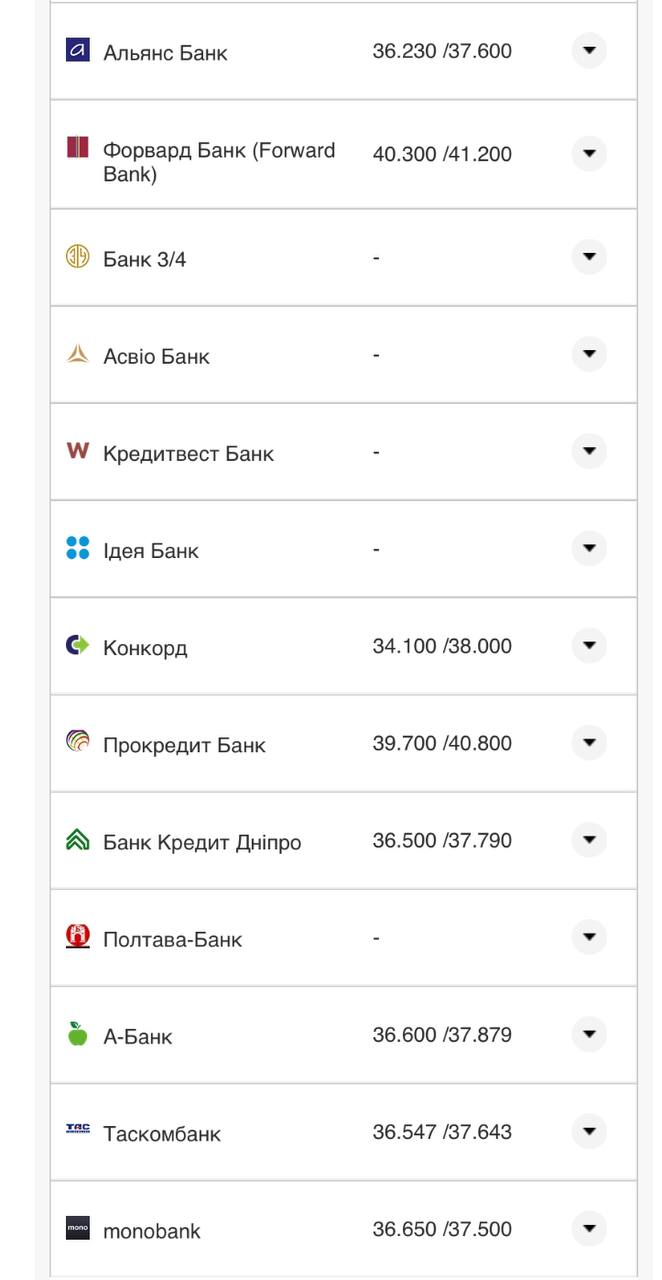Expand the Прокредит Банк row arrow
662x1280 pixels.
point(589,742)
